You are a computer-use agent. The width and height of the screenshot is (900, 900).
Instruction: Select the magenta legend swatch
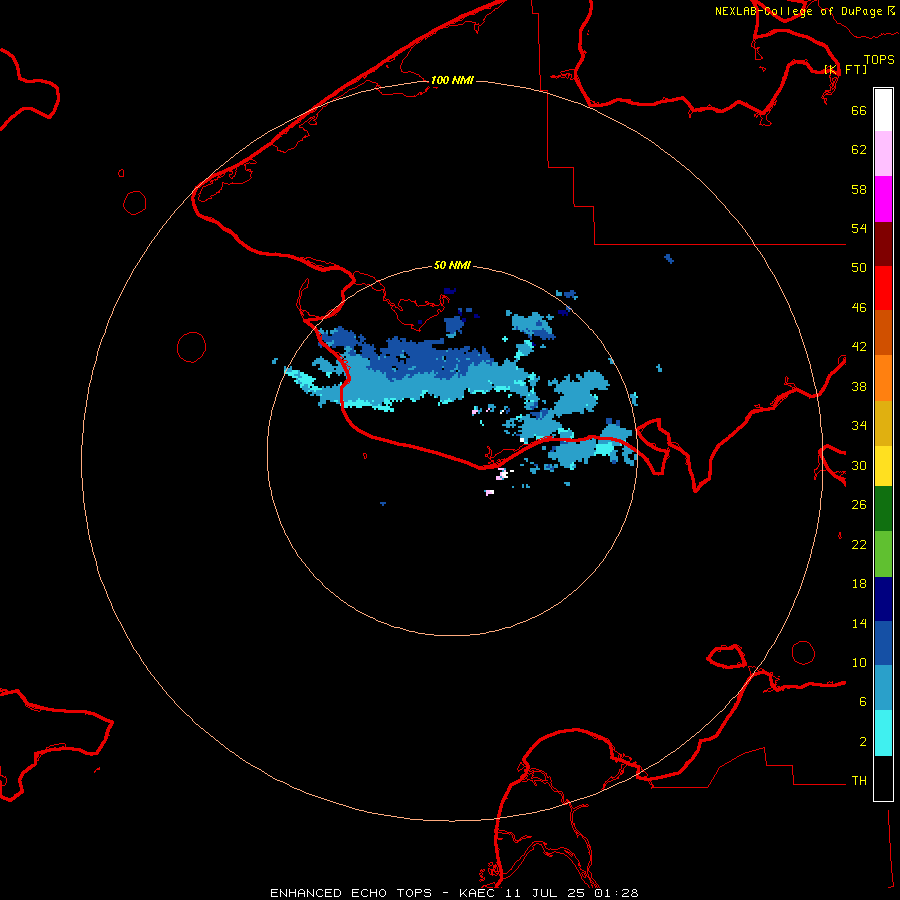pos(883,199)
